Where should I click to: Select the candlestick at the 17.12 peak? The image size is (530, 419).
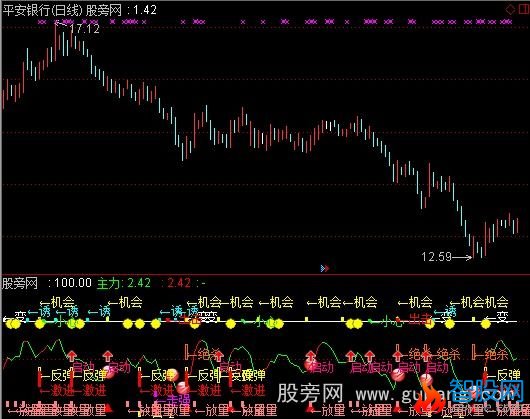click(56, 41)
